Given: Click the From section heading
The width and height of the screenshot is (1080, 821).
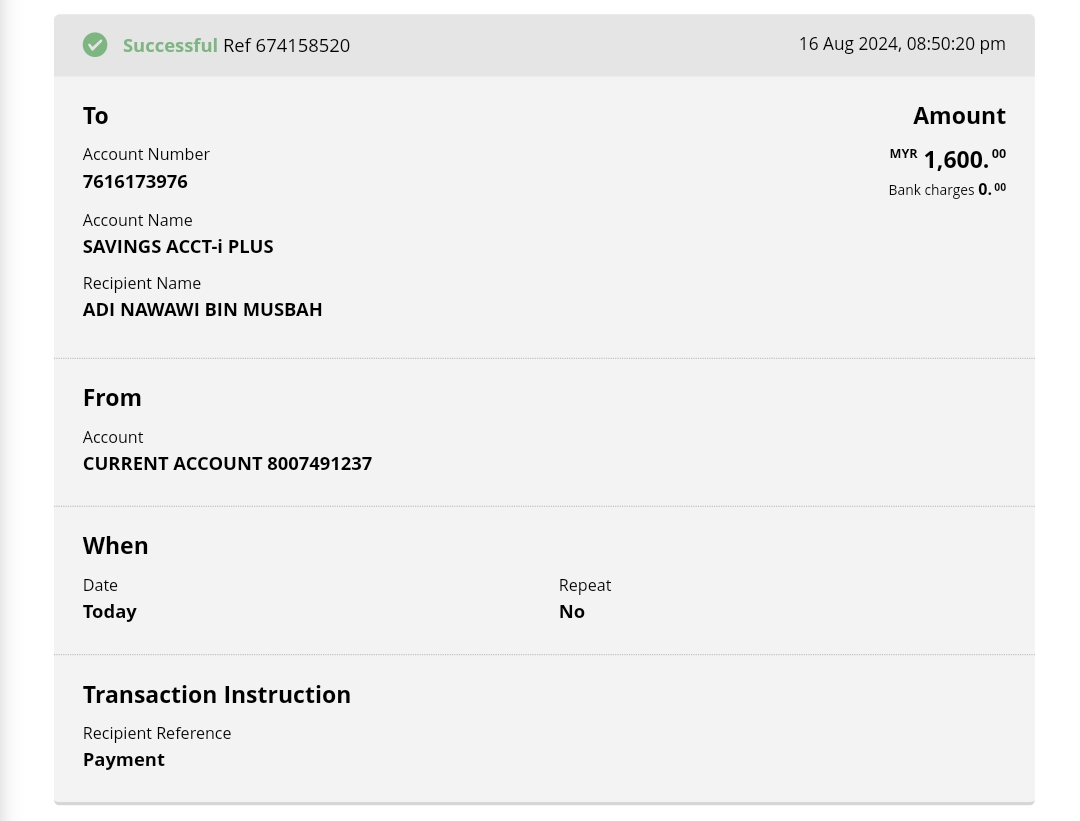Looking at the screenshot, I should click(112, 398).
